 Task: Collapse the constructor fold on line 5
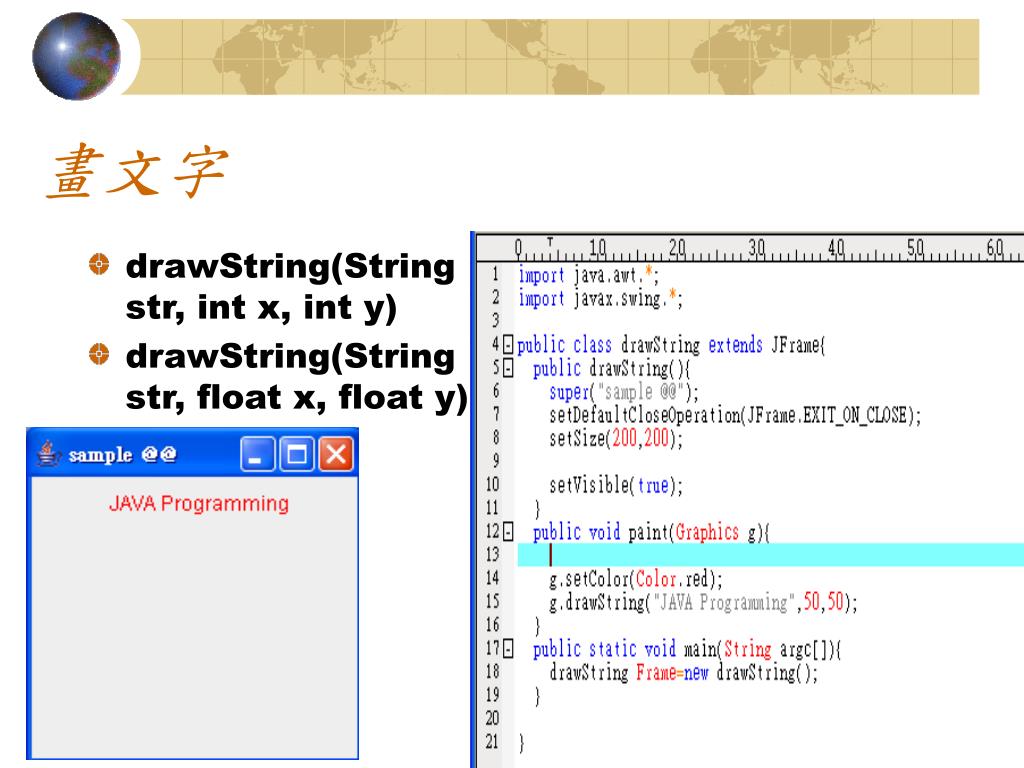(x=509, y=368)
